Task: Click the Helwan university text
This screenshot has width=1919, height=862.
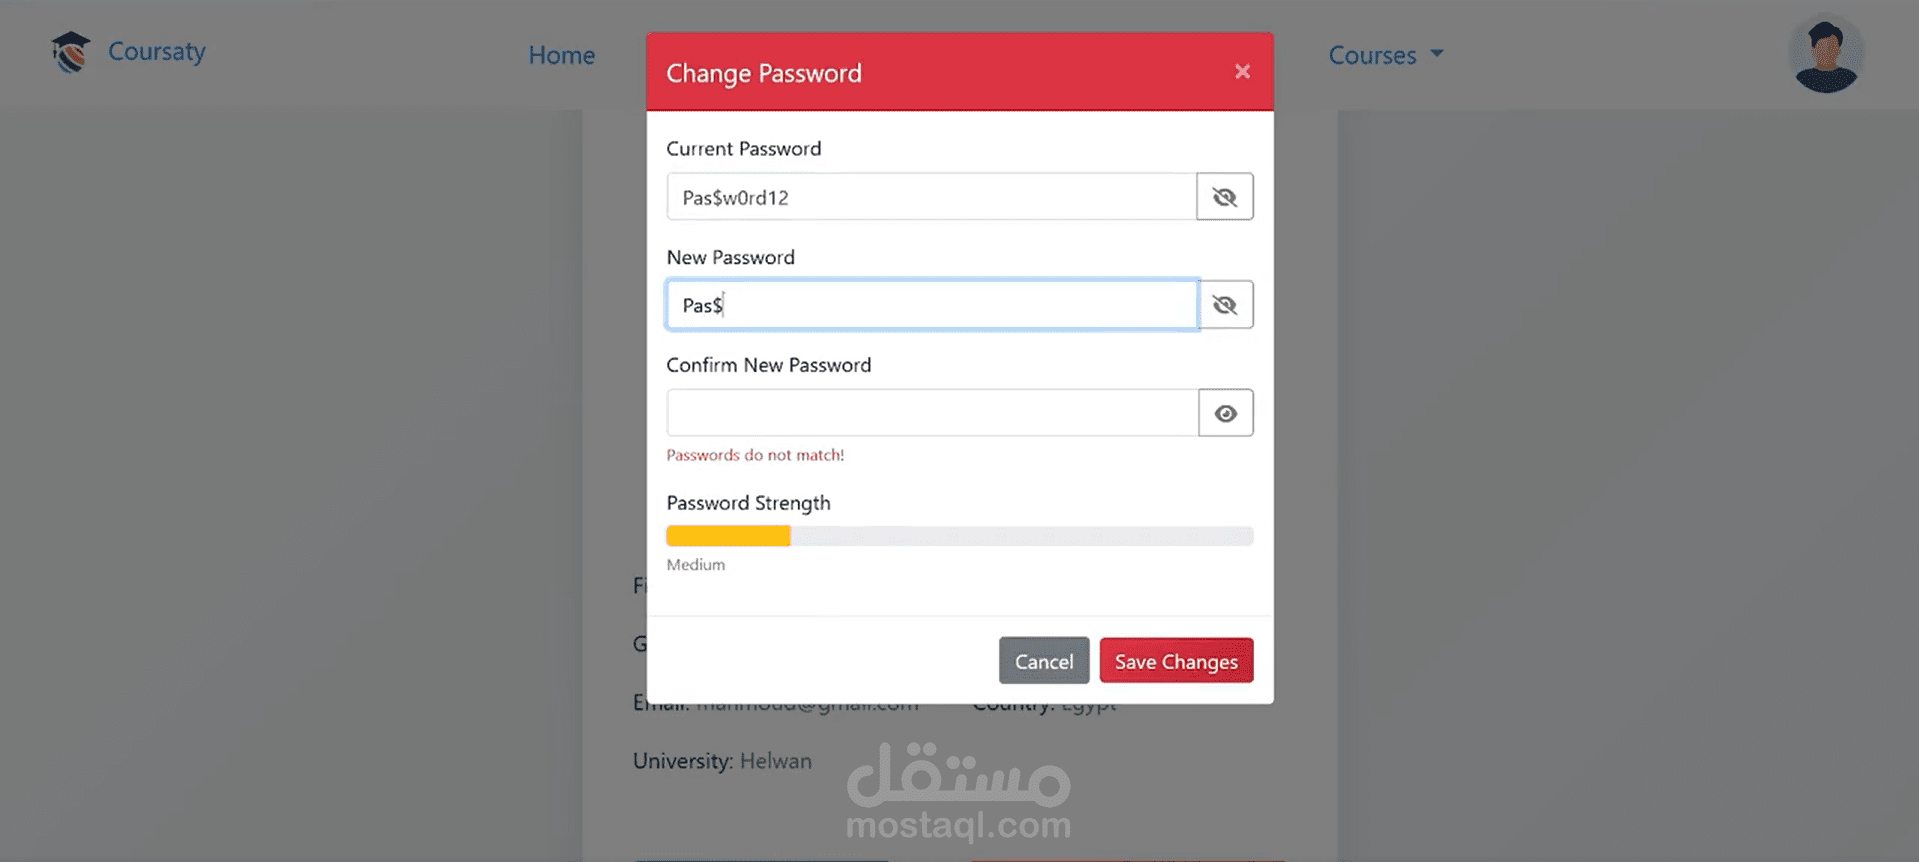Action: tap(776, 761)
